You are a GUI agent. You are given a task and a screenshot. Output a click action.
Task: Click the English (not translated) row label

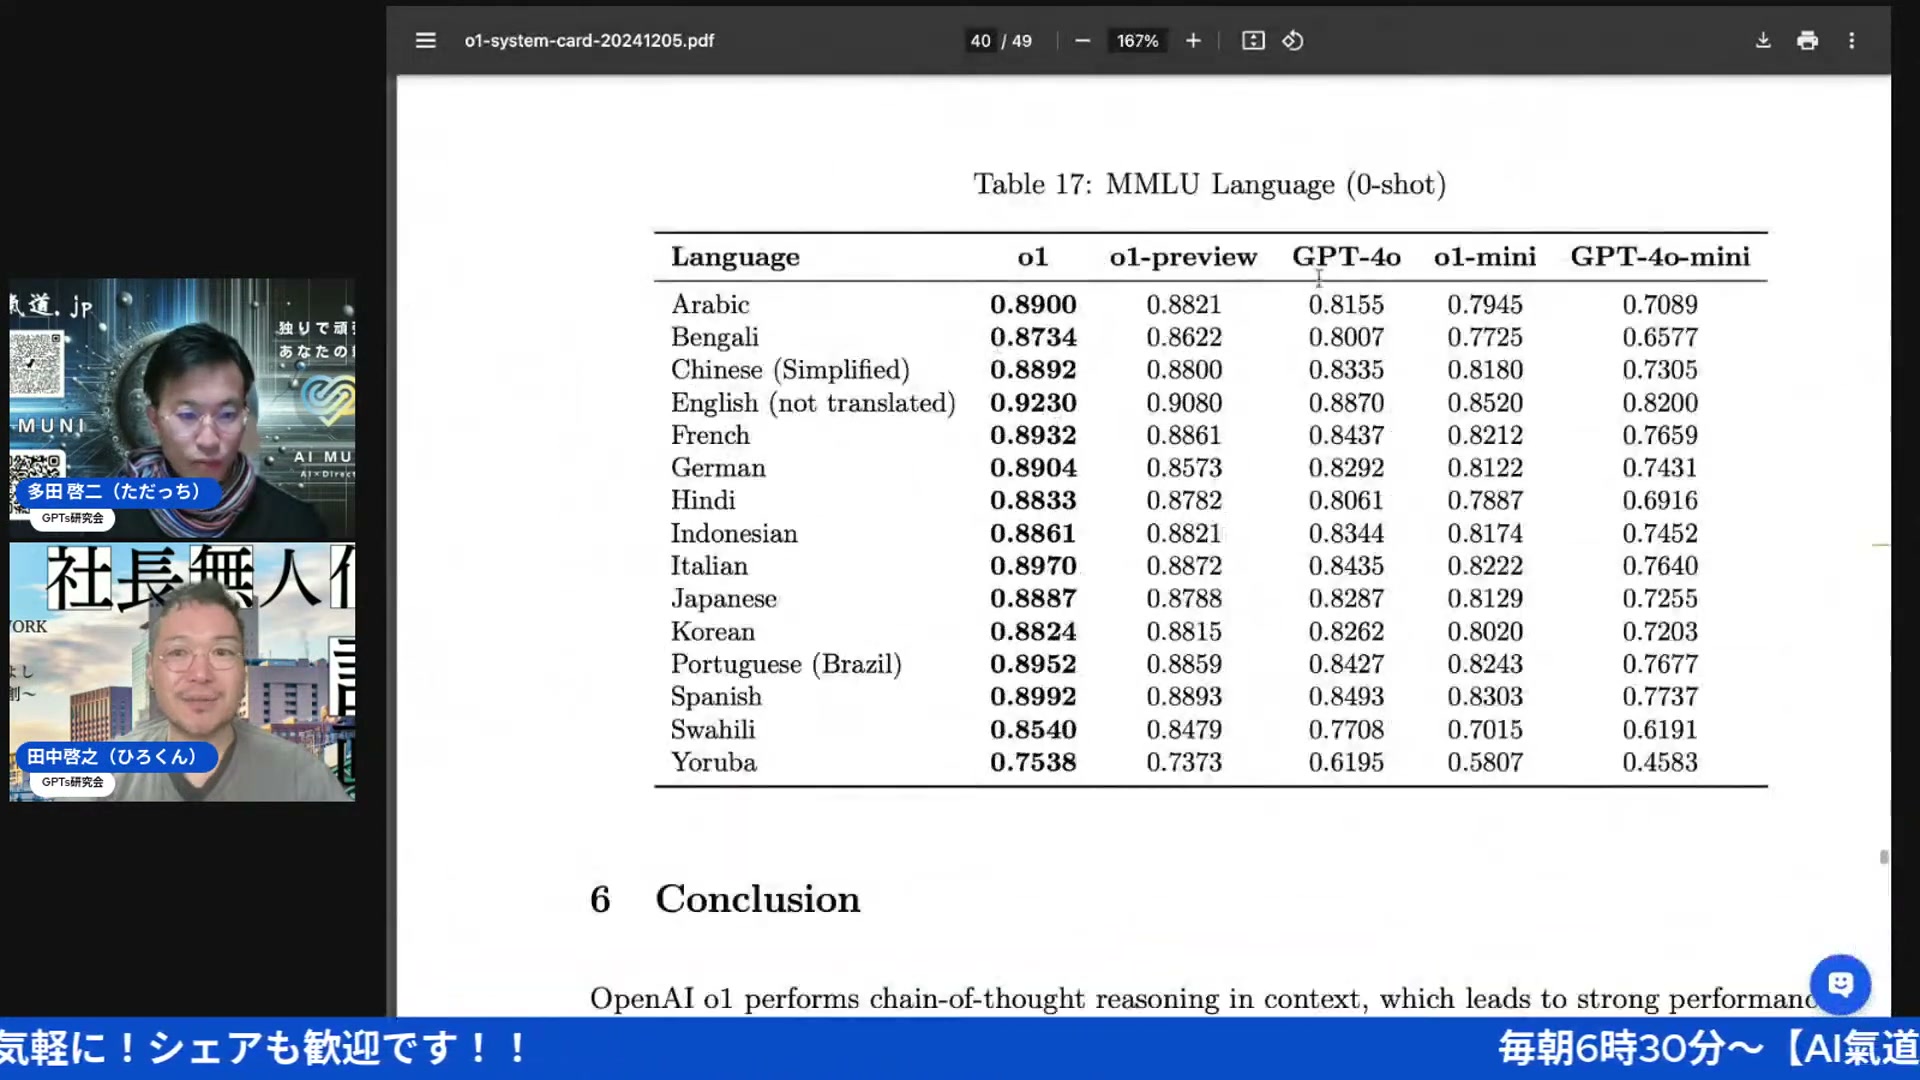coord(813,403)
